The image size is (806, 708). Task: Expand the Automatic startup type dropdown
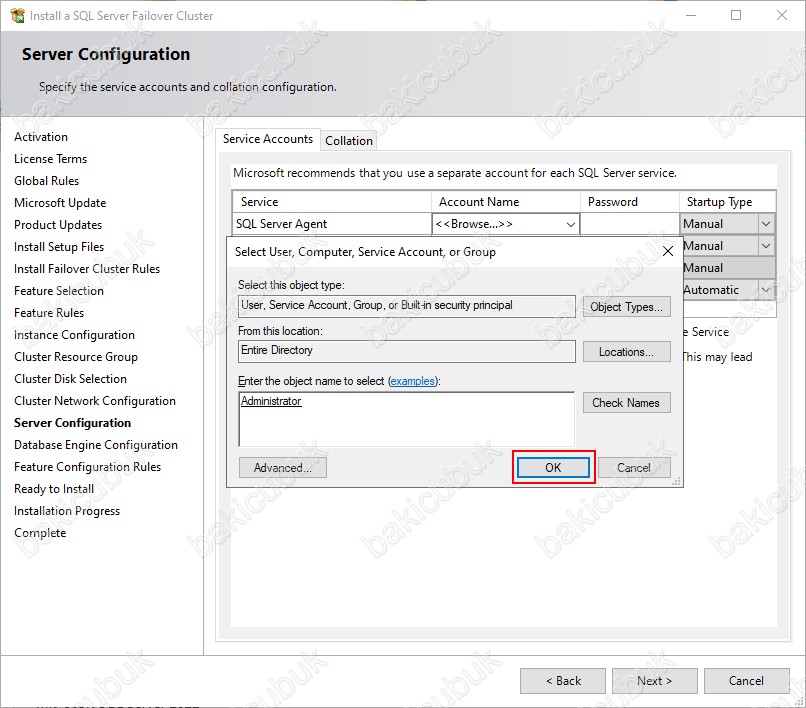[765, 290]
